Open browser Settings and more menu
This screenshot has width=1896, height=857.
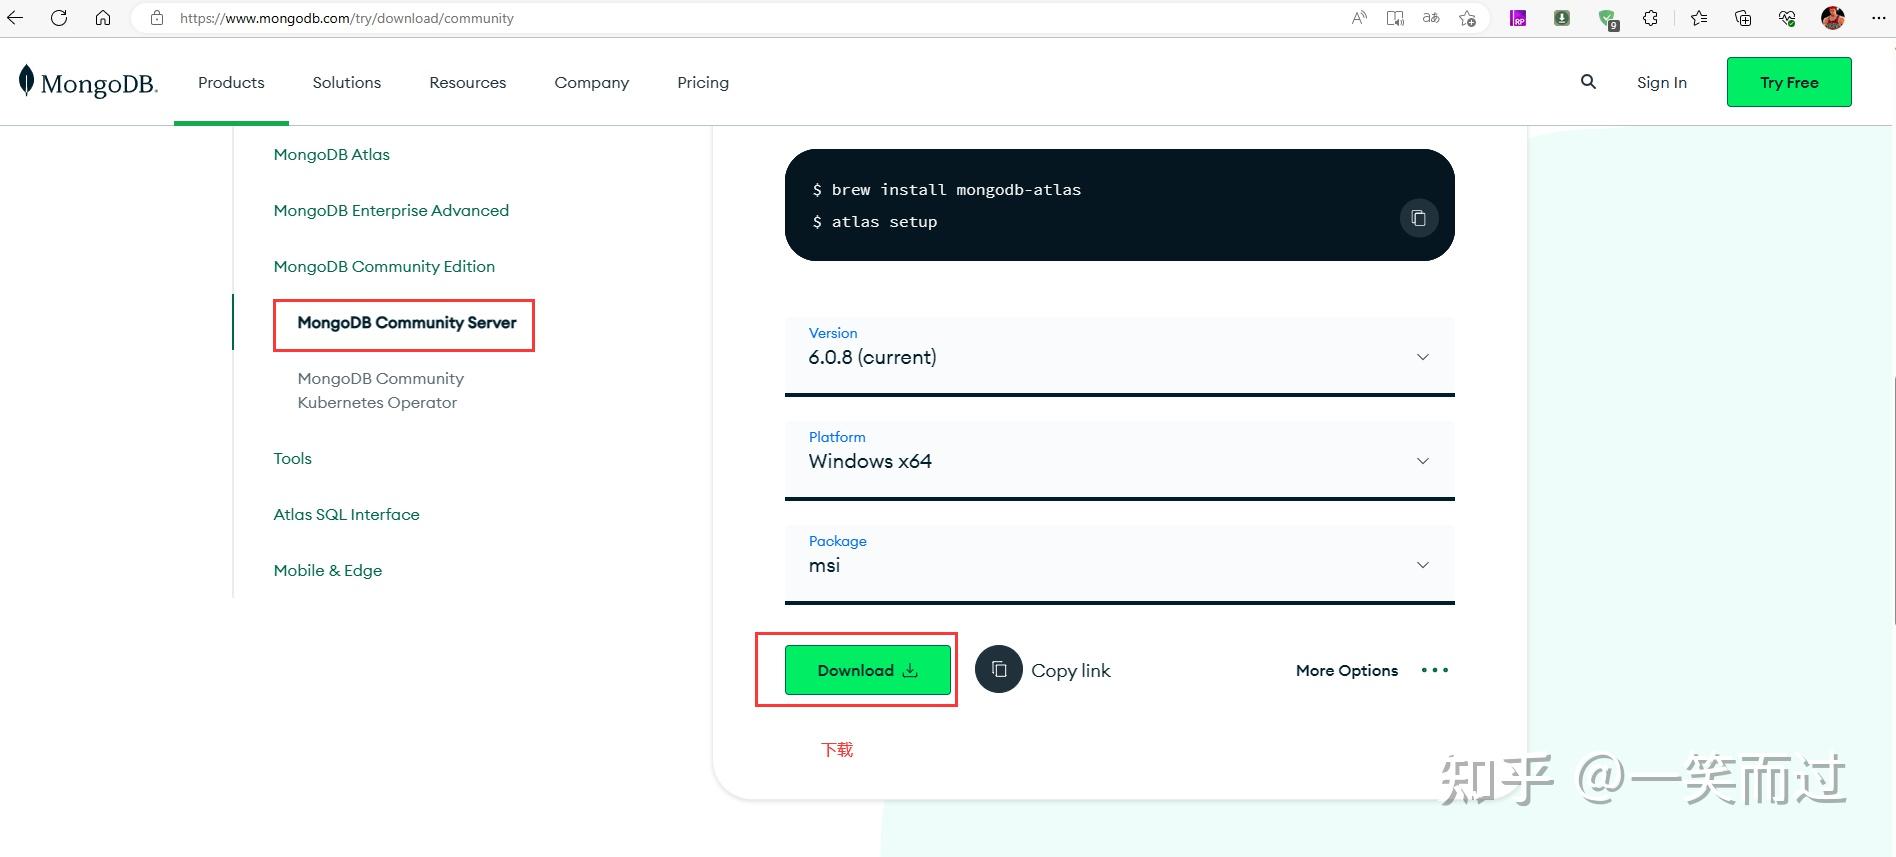pos(1878,18)
